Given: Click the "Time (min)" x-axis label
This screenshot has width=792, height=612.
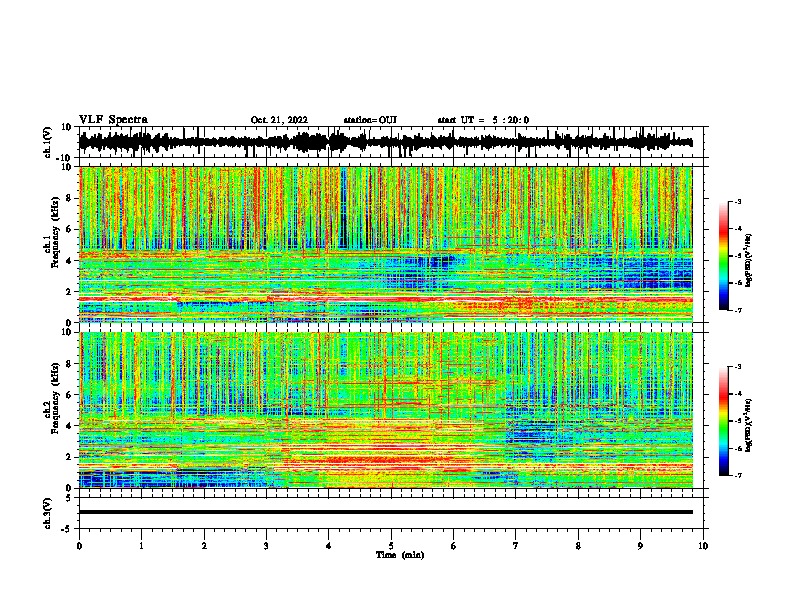Looking at the screenshot, I should pyautogui.click(x=400, y=555).
